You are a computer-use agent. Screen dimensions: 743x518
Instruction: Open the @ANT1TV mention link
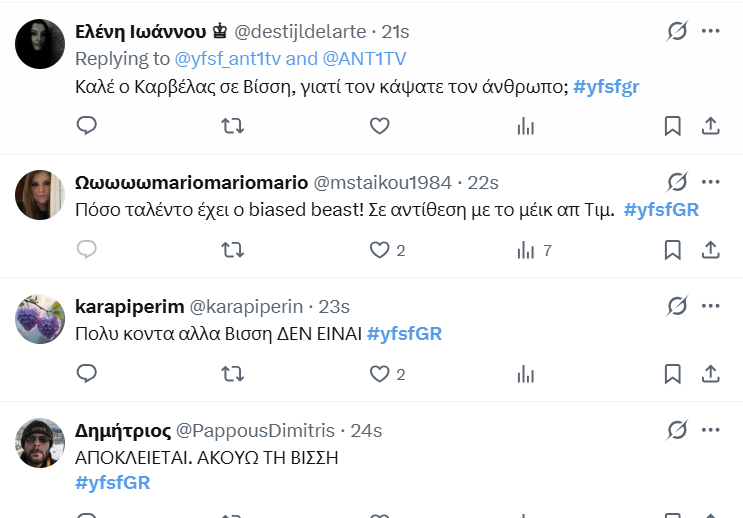pyautogui.click(x=367, y=58)
